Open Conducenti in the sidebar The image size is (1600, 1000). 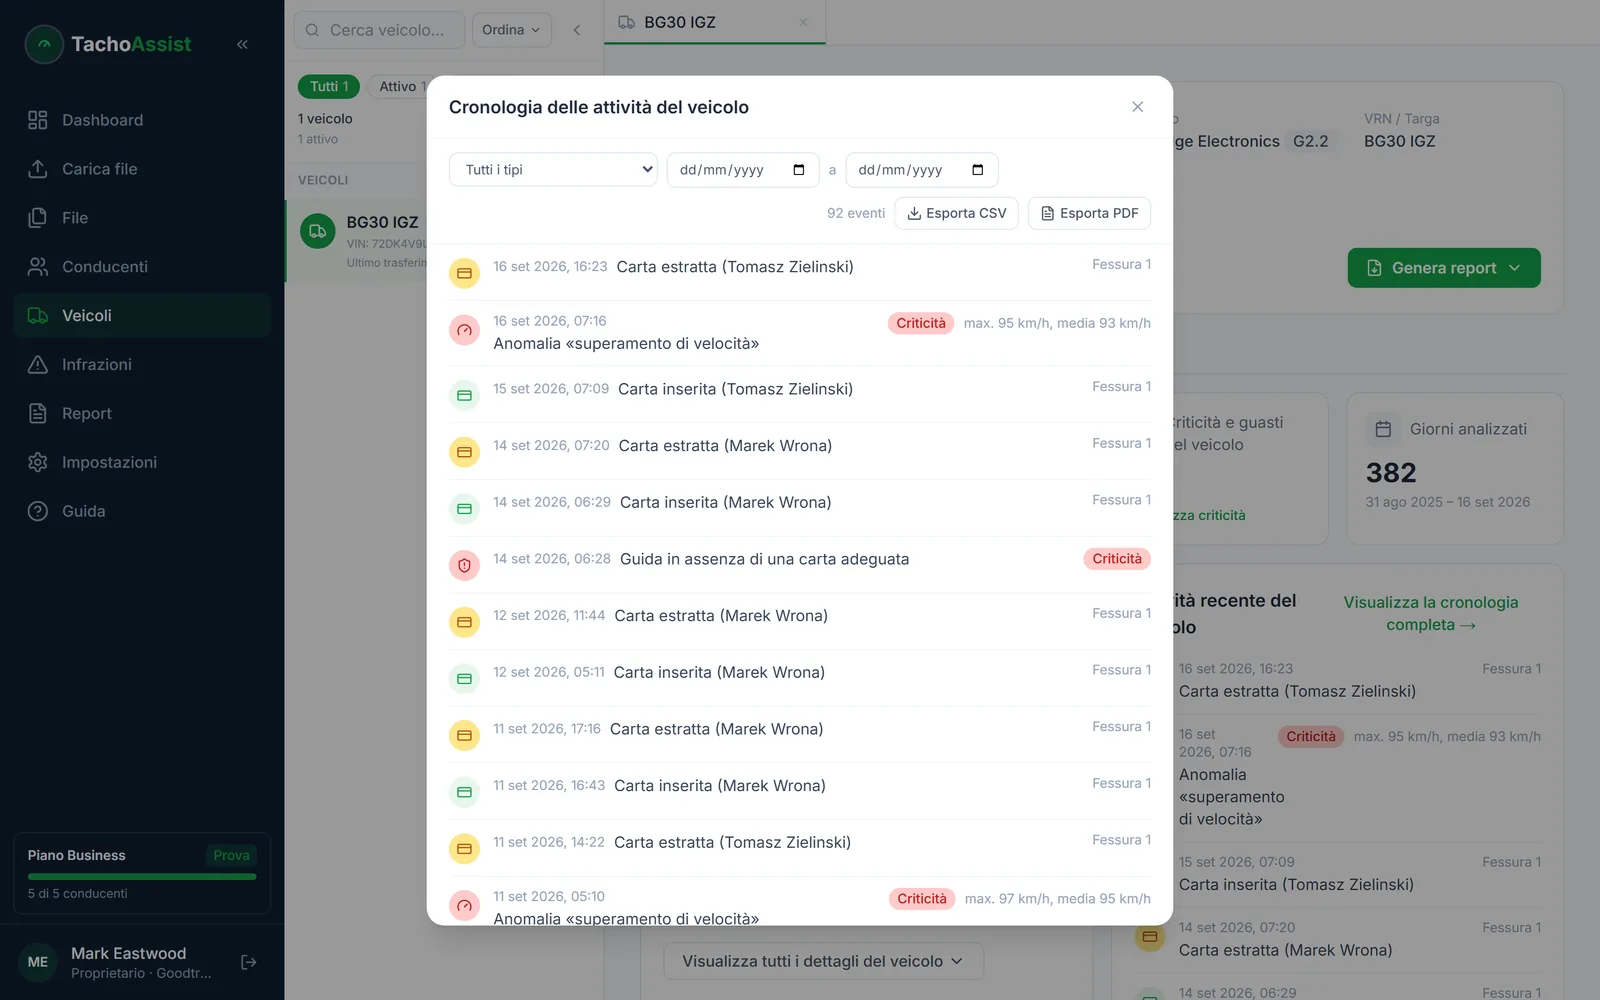coord(142,267)
